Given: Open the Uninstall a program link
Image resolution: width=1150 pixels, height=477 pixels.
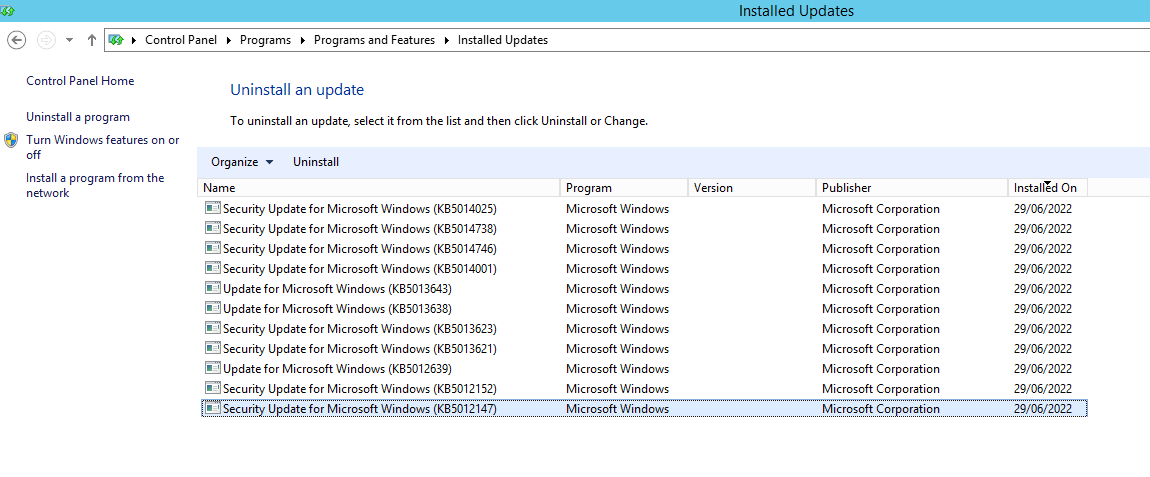Looking at the screenshot, I should click(78, 117).
